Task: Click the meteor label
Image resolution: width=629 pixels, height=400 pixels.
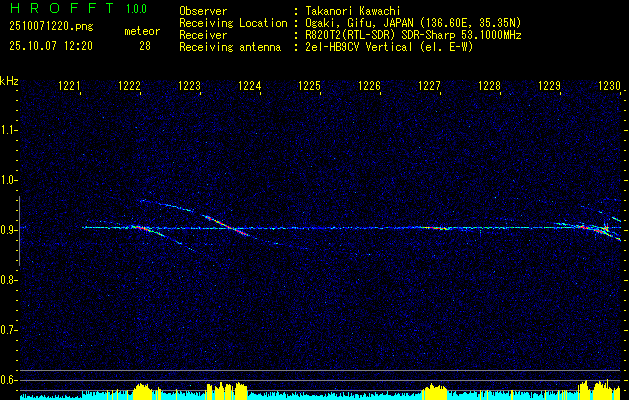Action: coord(142,31)
